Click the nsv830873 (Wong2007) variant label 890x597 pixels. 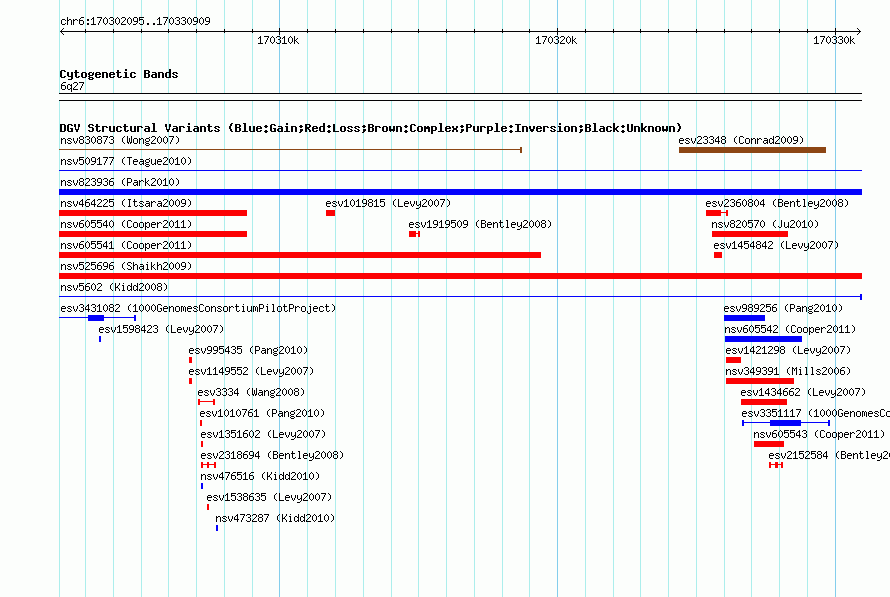coord(120,140)
